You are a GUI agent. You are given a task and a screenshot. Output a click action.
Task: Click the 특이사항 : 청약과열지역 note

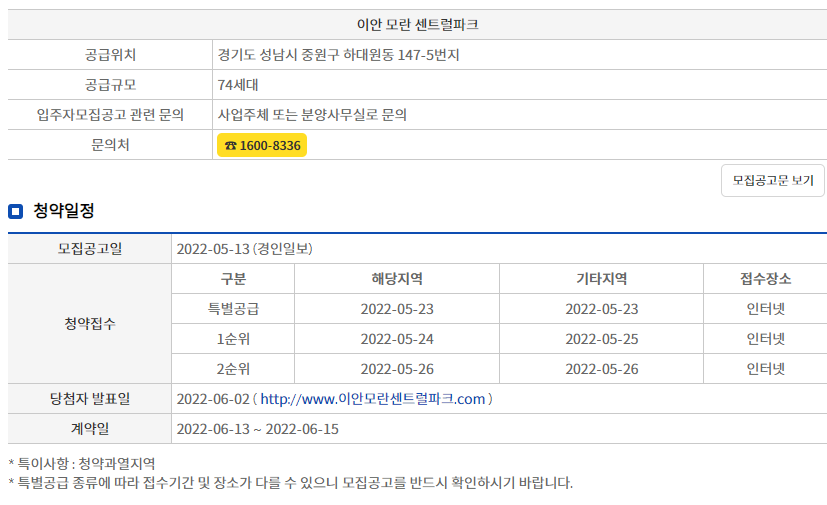point(82,464)
